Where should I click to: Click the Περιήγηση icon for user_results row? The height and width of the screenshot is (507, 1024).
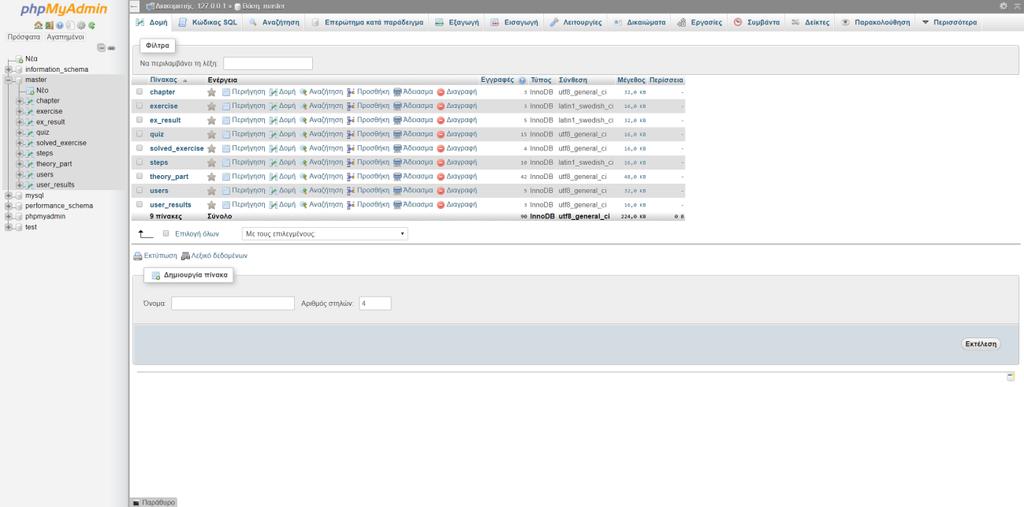click(x=226, y=204)
